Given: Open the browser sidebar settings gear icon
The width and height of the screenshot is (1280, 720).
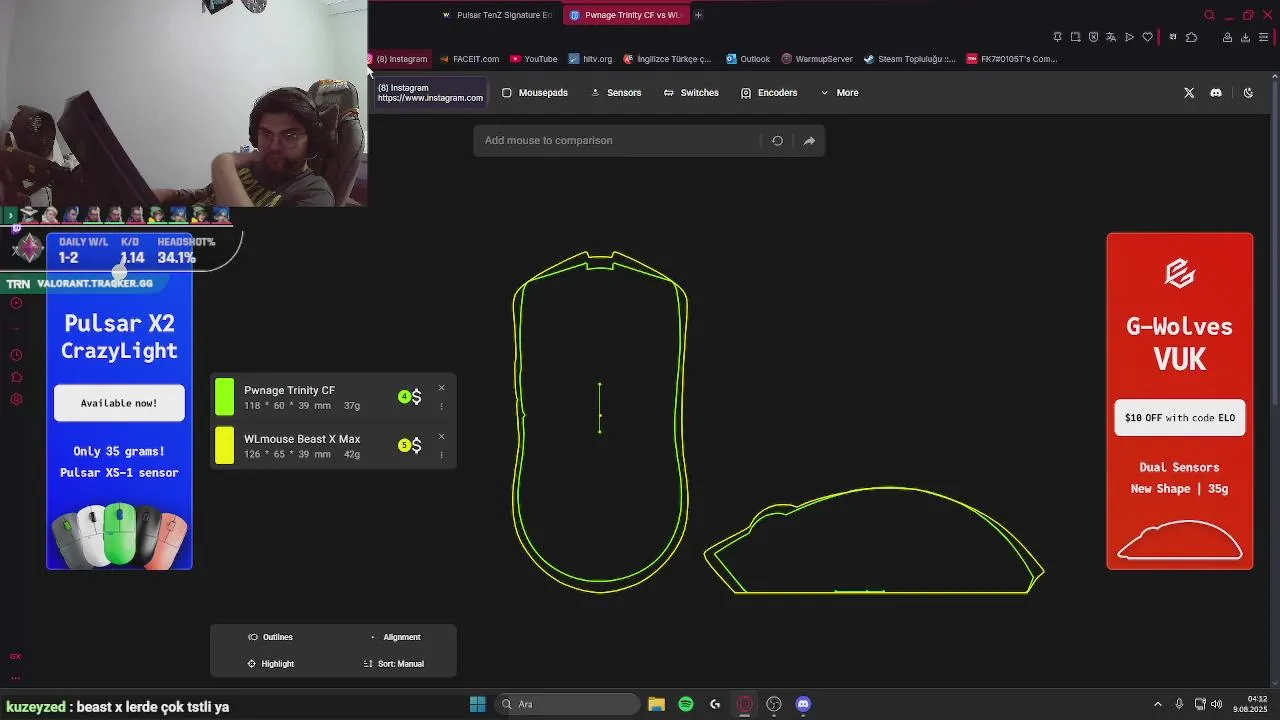Looking at the screenshot, I should click(16, 400).
